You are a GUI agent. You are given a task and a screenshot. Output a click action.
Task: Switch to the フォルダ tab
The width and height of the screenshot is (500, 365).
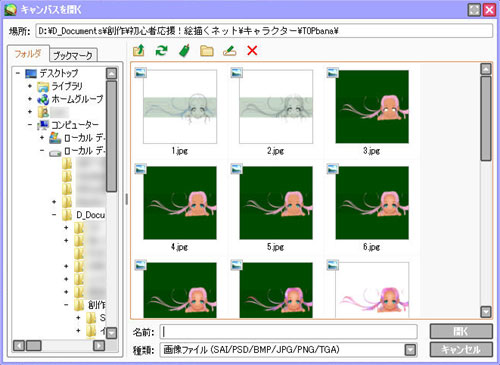tap(28, 54)
